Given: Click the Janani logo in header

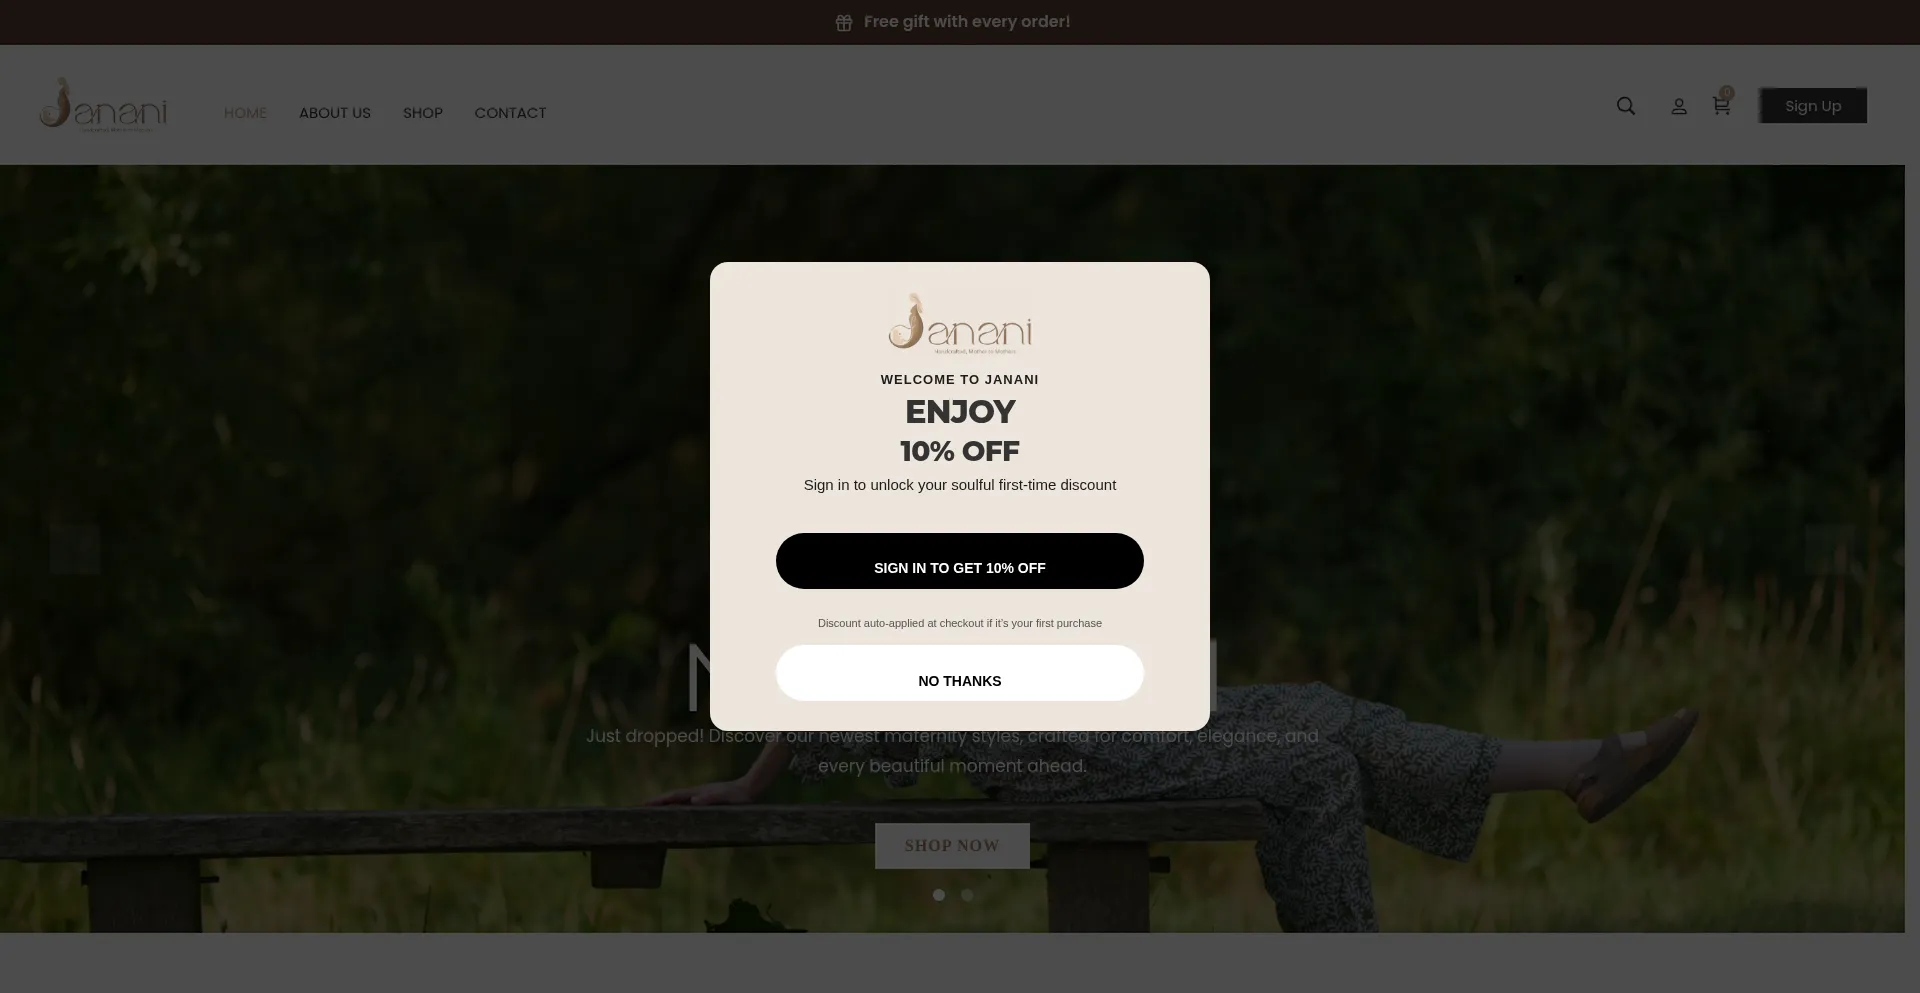Looking at the screenshot, I should click(x=103, y=104).
